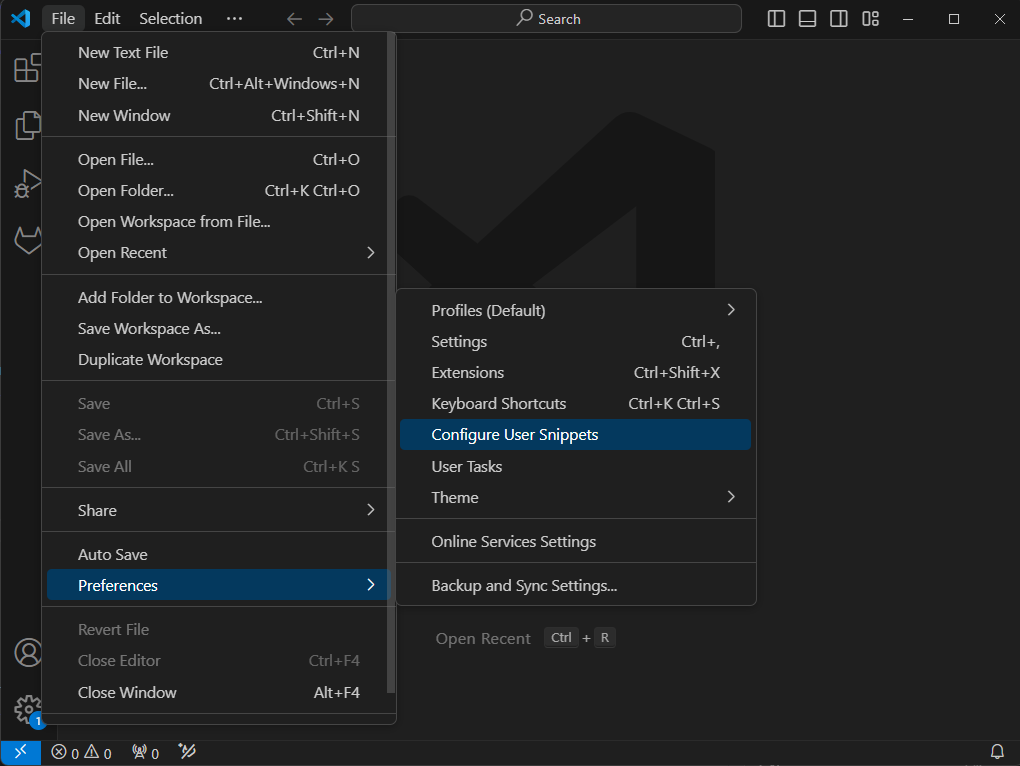Click the errors and warnings status item
This screenshot has height=766, width=1020.
80,752
